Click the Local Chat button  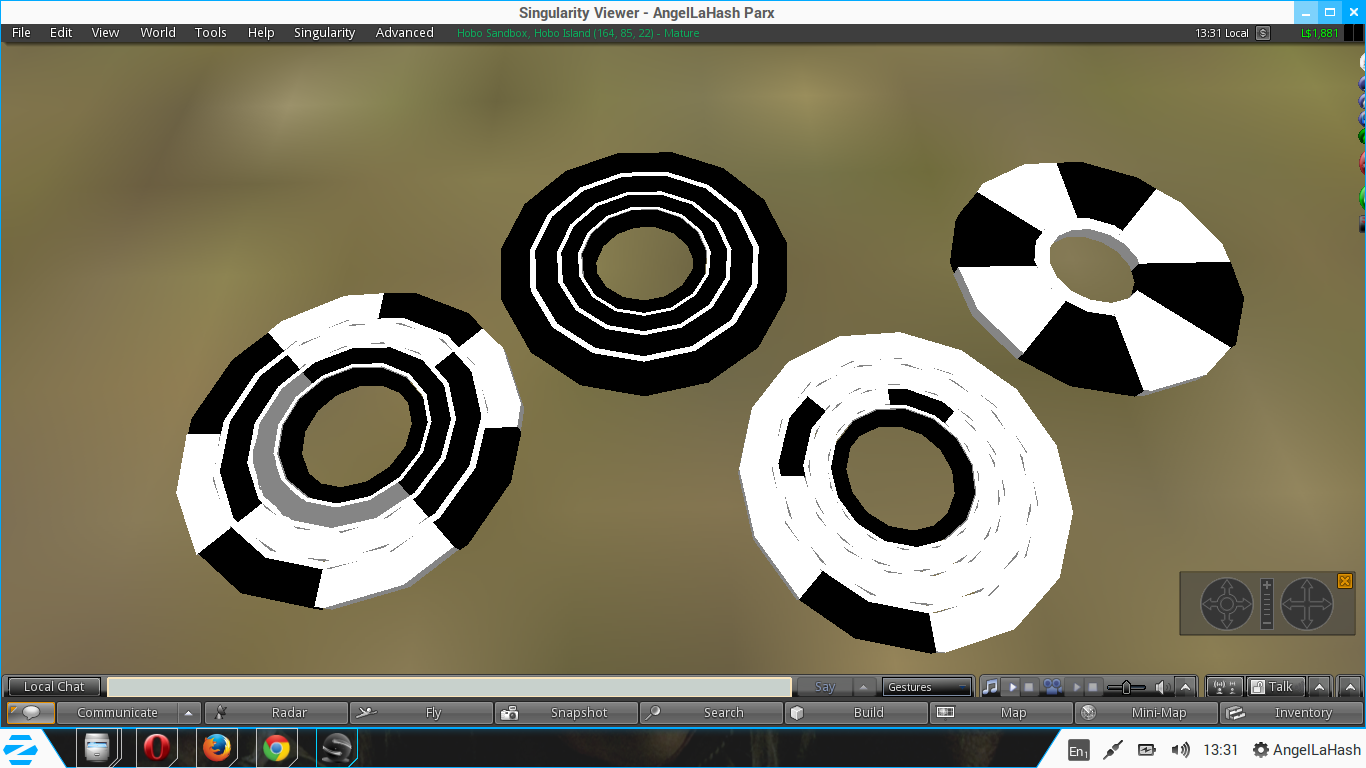click(54, 687)
